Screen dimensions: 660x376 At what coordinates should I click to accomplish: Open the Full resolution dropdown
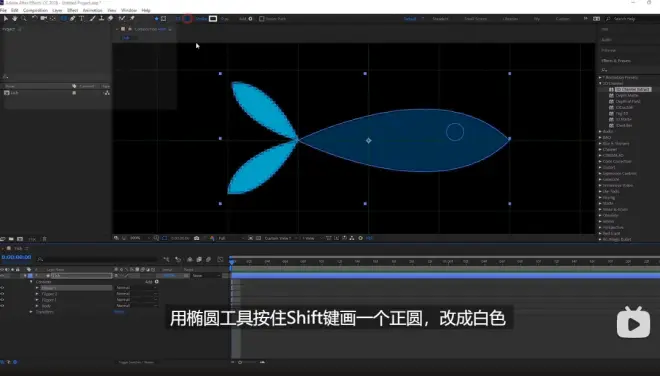coord(230,238)
